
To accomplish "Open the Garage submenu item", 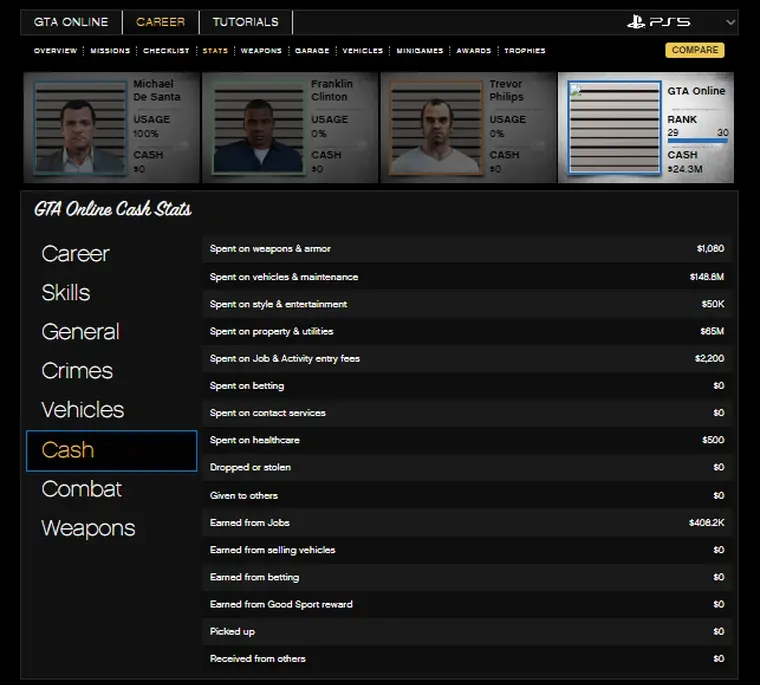I will pyautogui.click(x=312, y=50).
